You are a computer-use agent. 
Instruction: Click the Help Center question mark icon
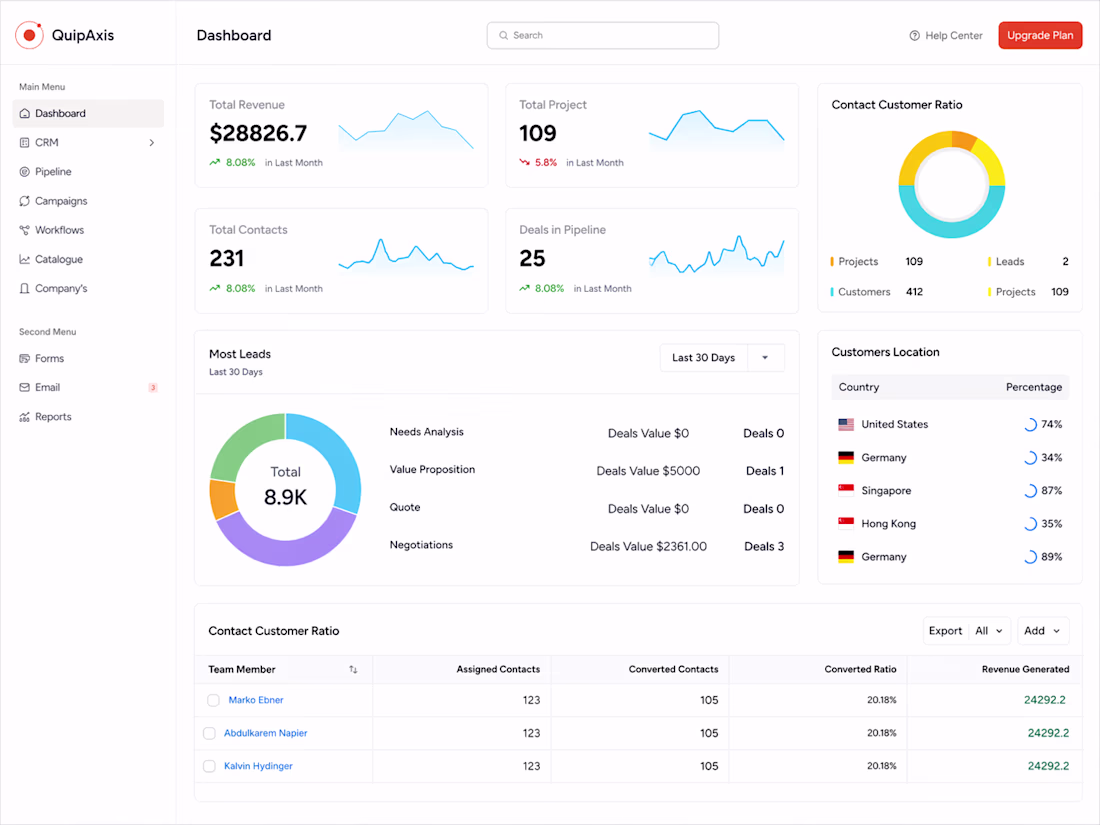[915, 36]
